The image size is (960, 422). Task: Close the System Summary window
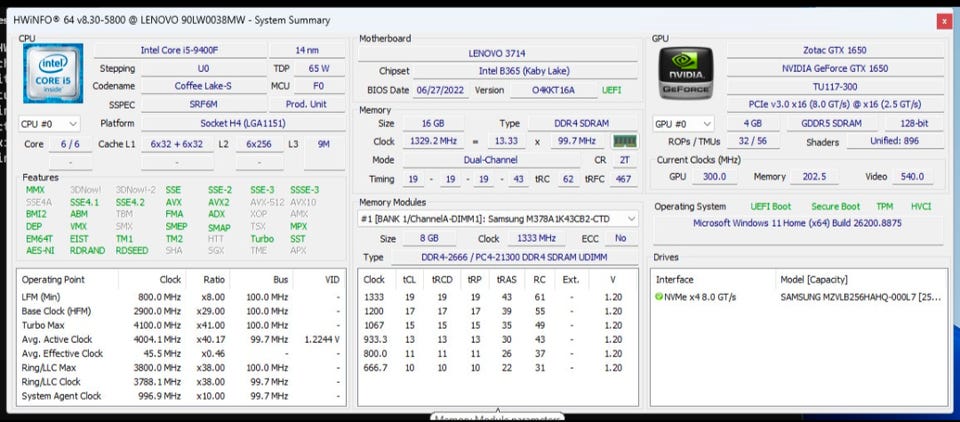click(943, 21)
